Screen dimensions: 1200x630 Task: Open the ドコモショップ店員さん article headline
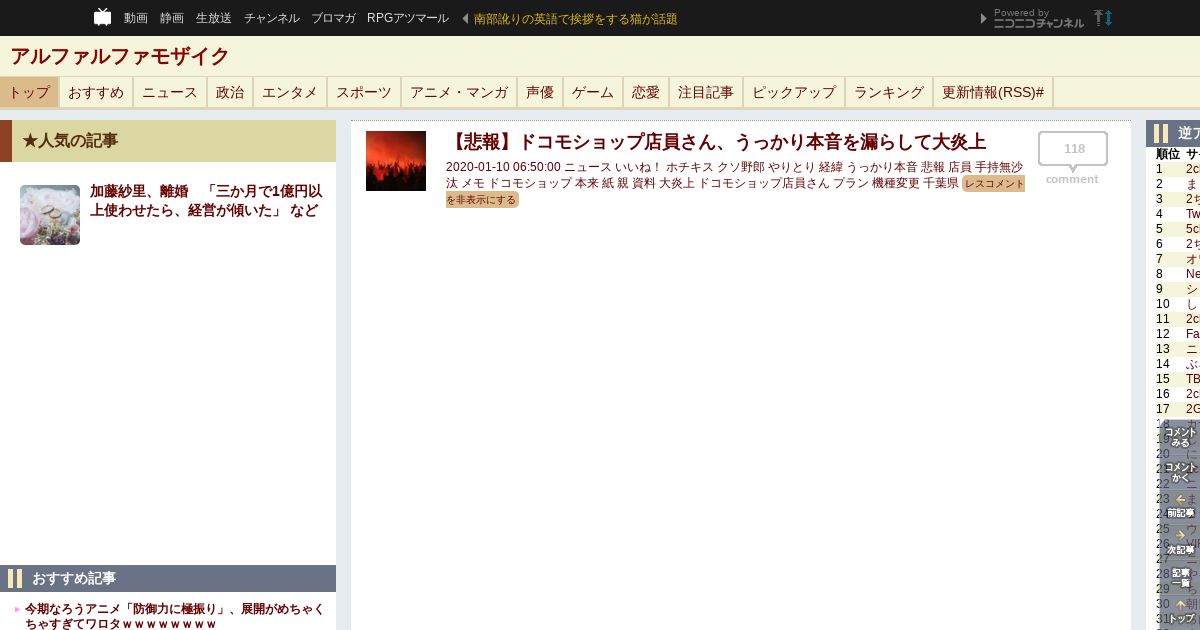tap(716, 142)
